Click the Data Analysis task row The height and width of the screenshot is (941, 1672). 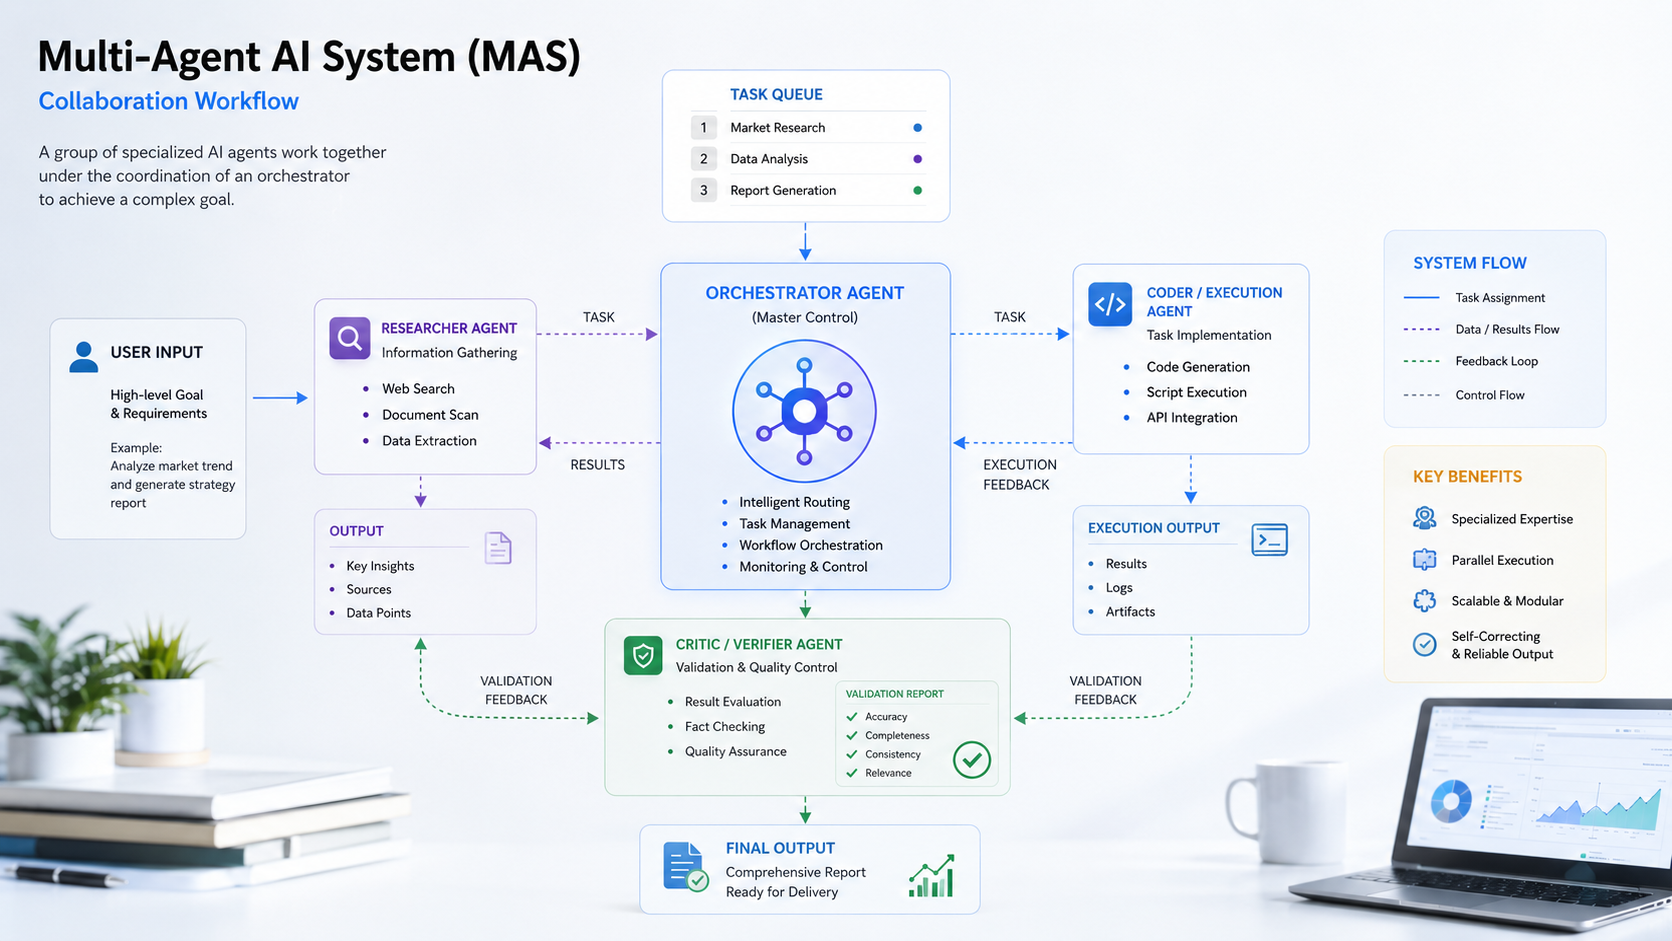click(808, 159)
